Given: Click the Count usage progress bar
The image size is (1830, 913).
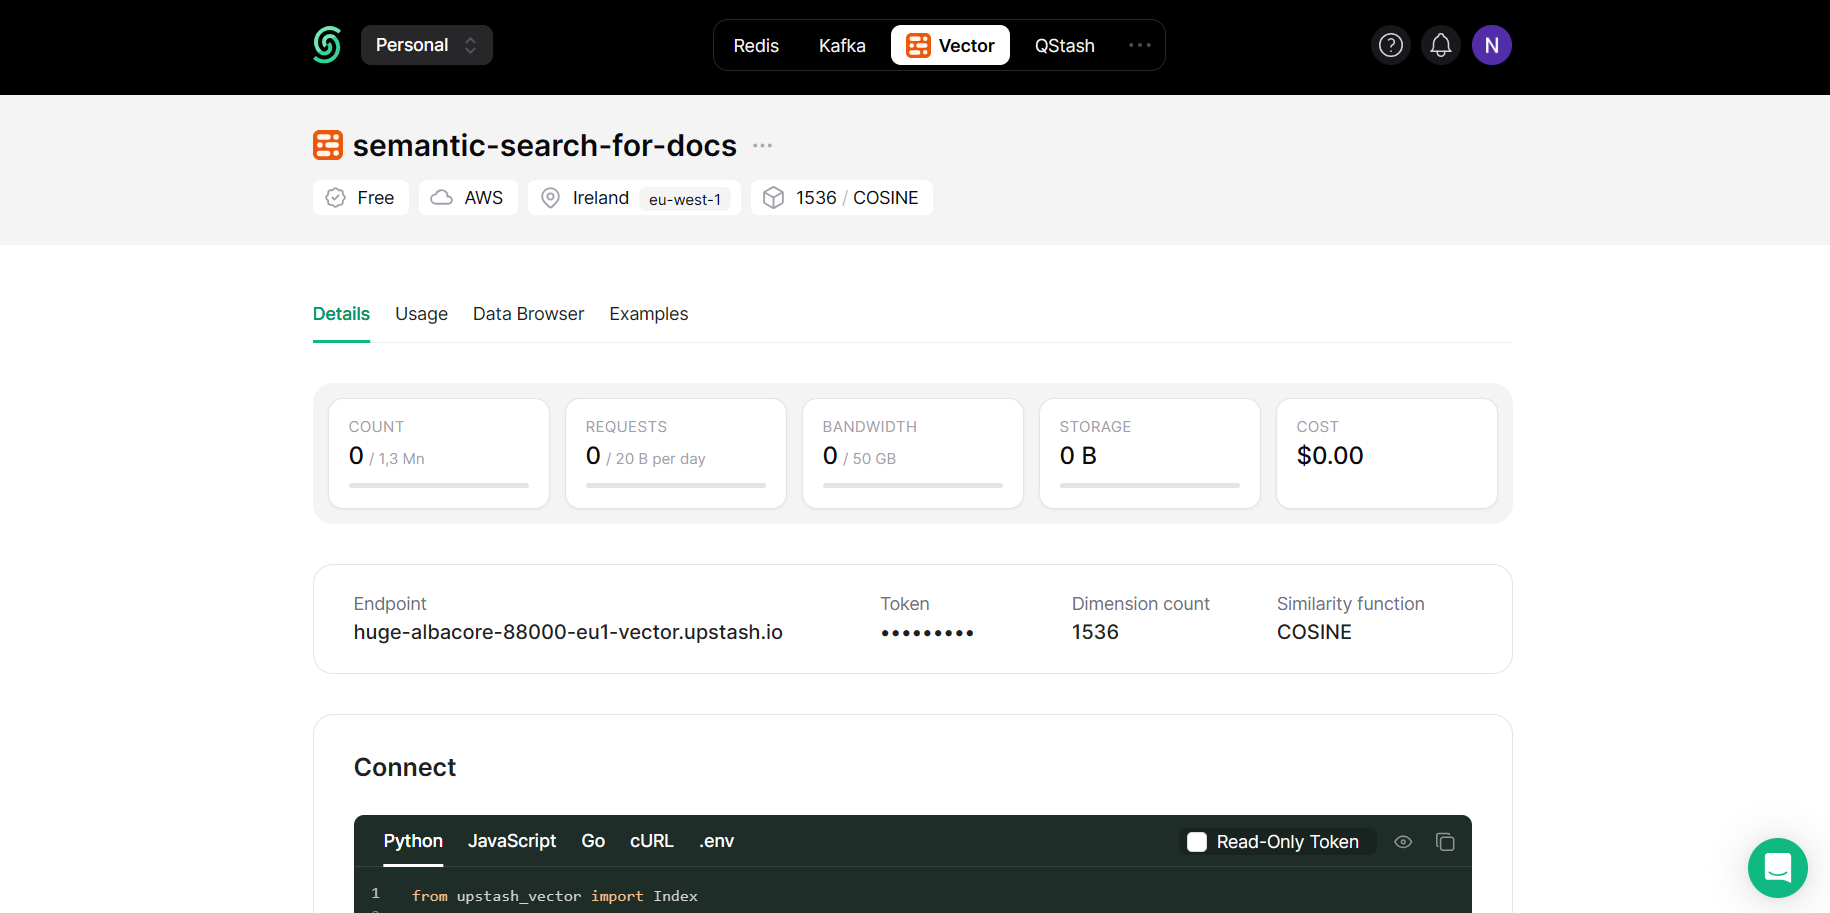Looking at the screenshot, I should click(438, 485).
